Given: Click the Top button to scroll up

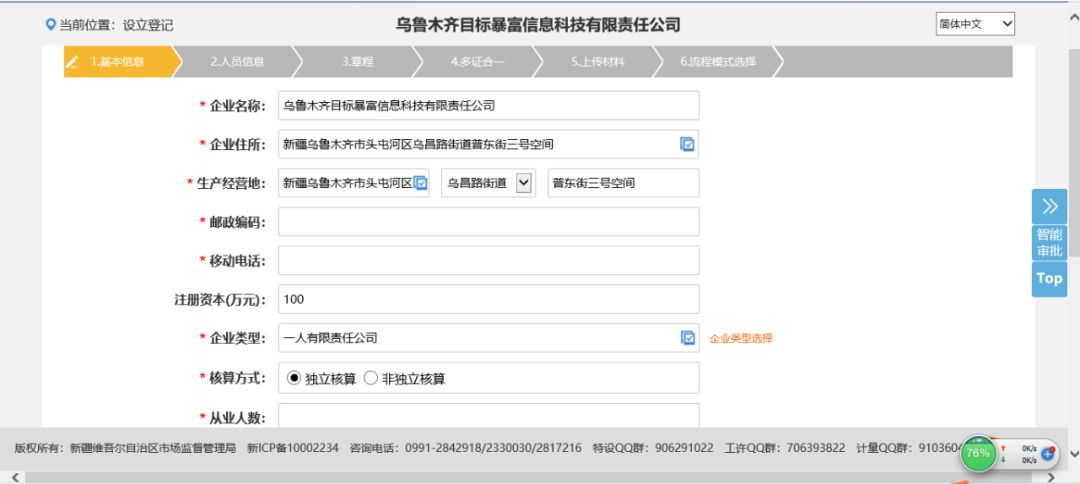Looking at the screenshot, I should click(x=1049, y=279).
